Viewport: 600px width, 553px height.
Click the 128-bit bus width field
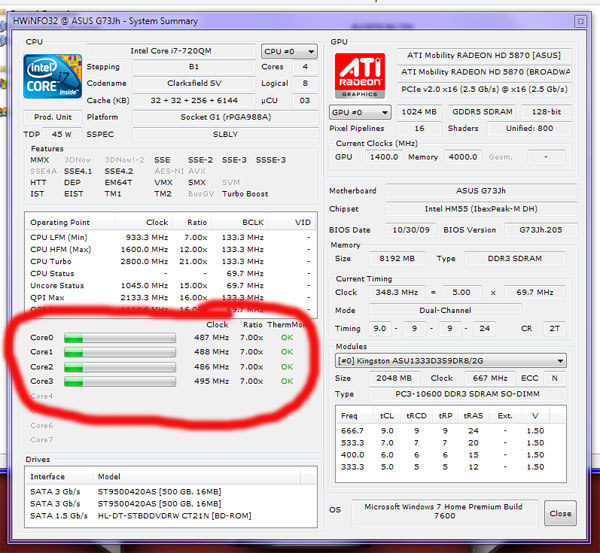point(546,112)
